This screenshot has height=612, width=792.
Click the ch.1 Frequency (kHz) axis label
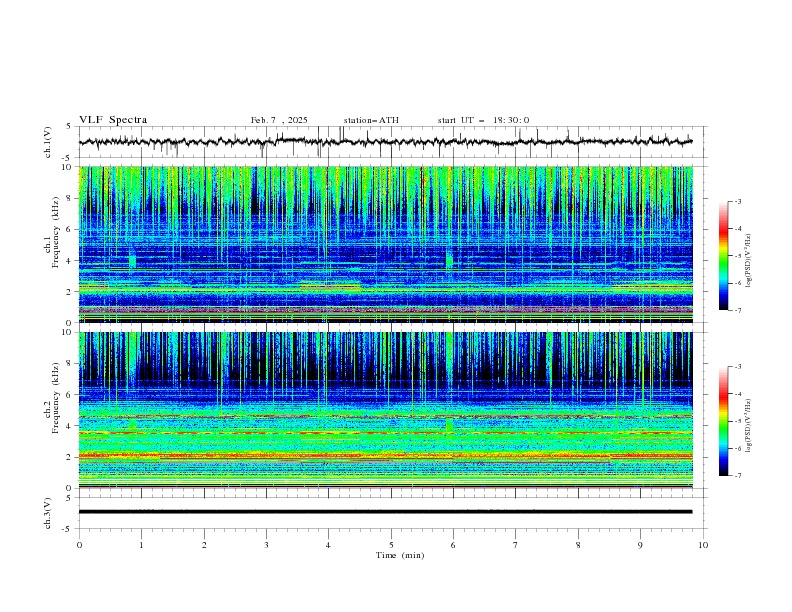(x=52, y=233)
